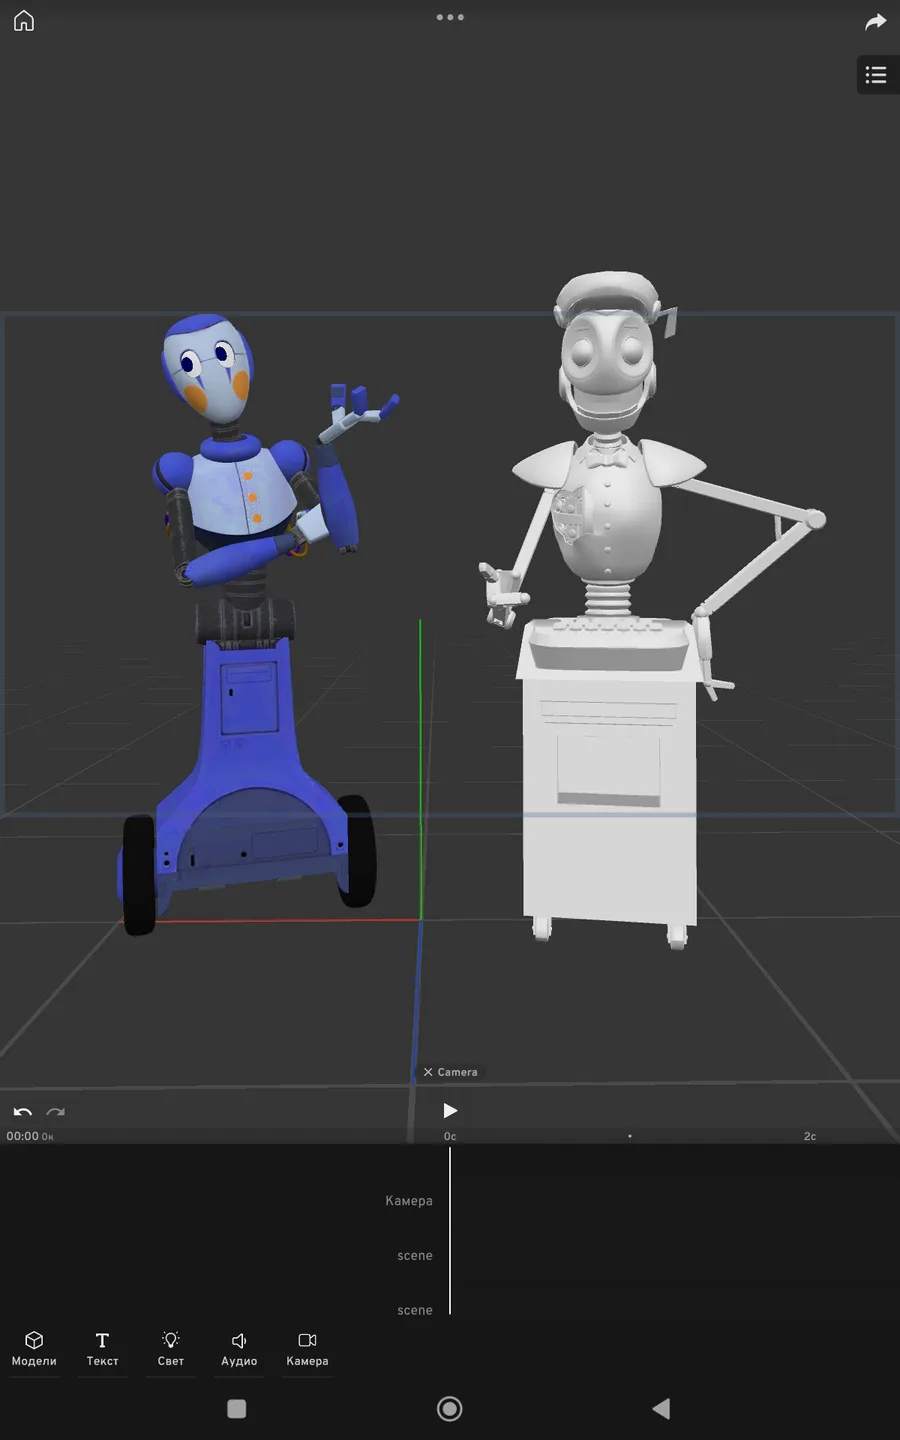Undo the last action
The height and width of the screenshot is (1440, 900).
(23, 1112)
